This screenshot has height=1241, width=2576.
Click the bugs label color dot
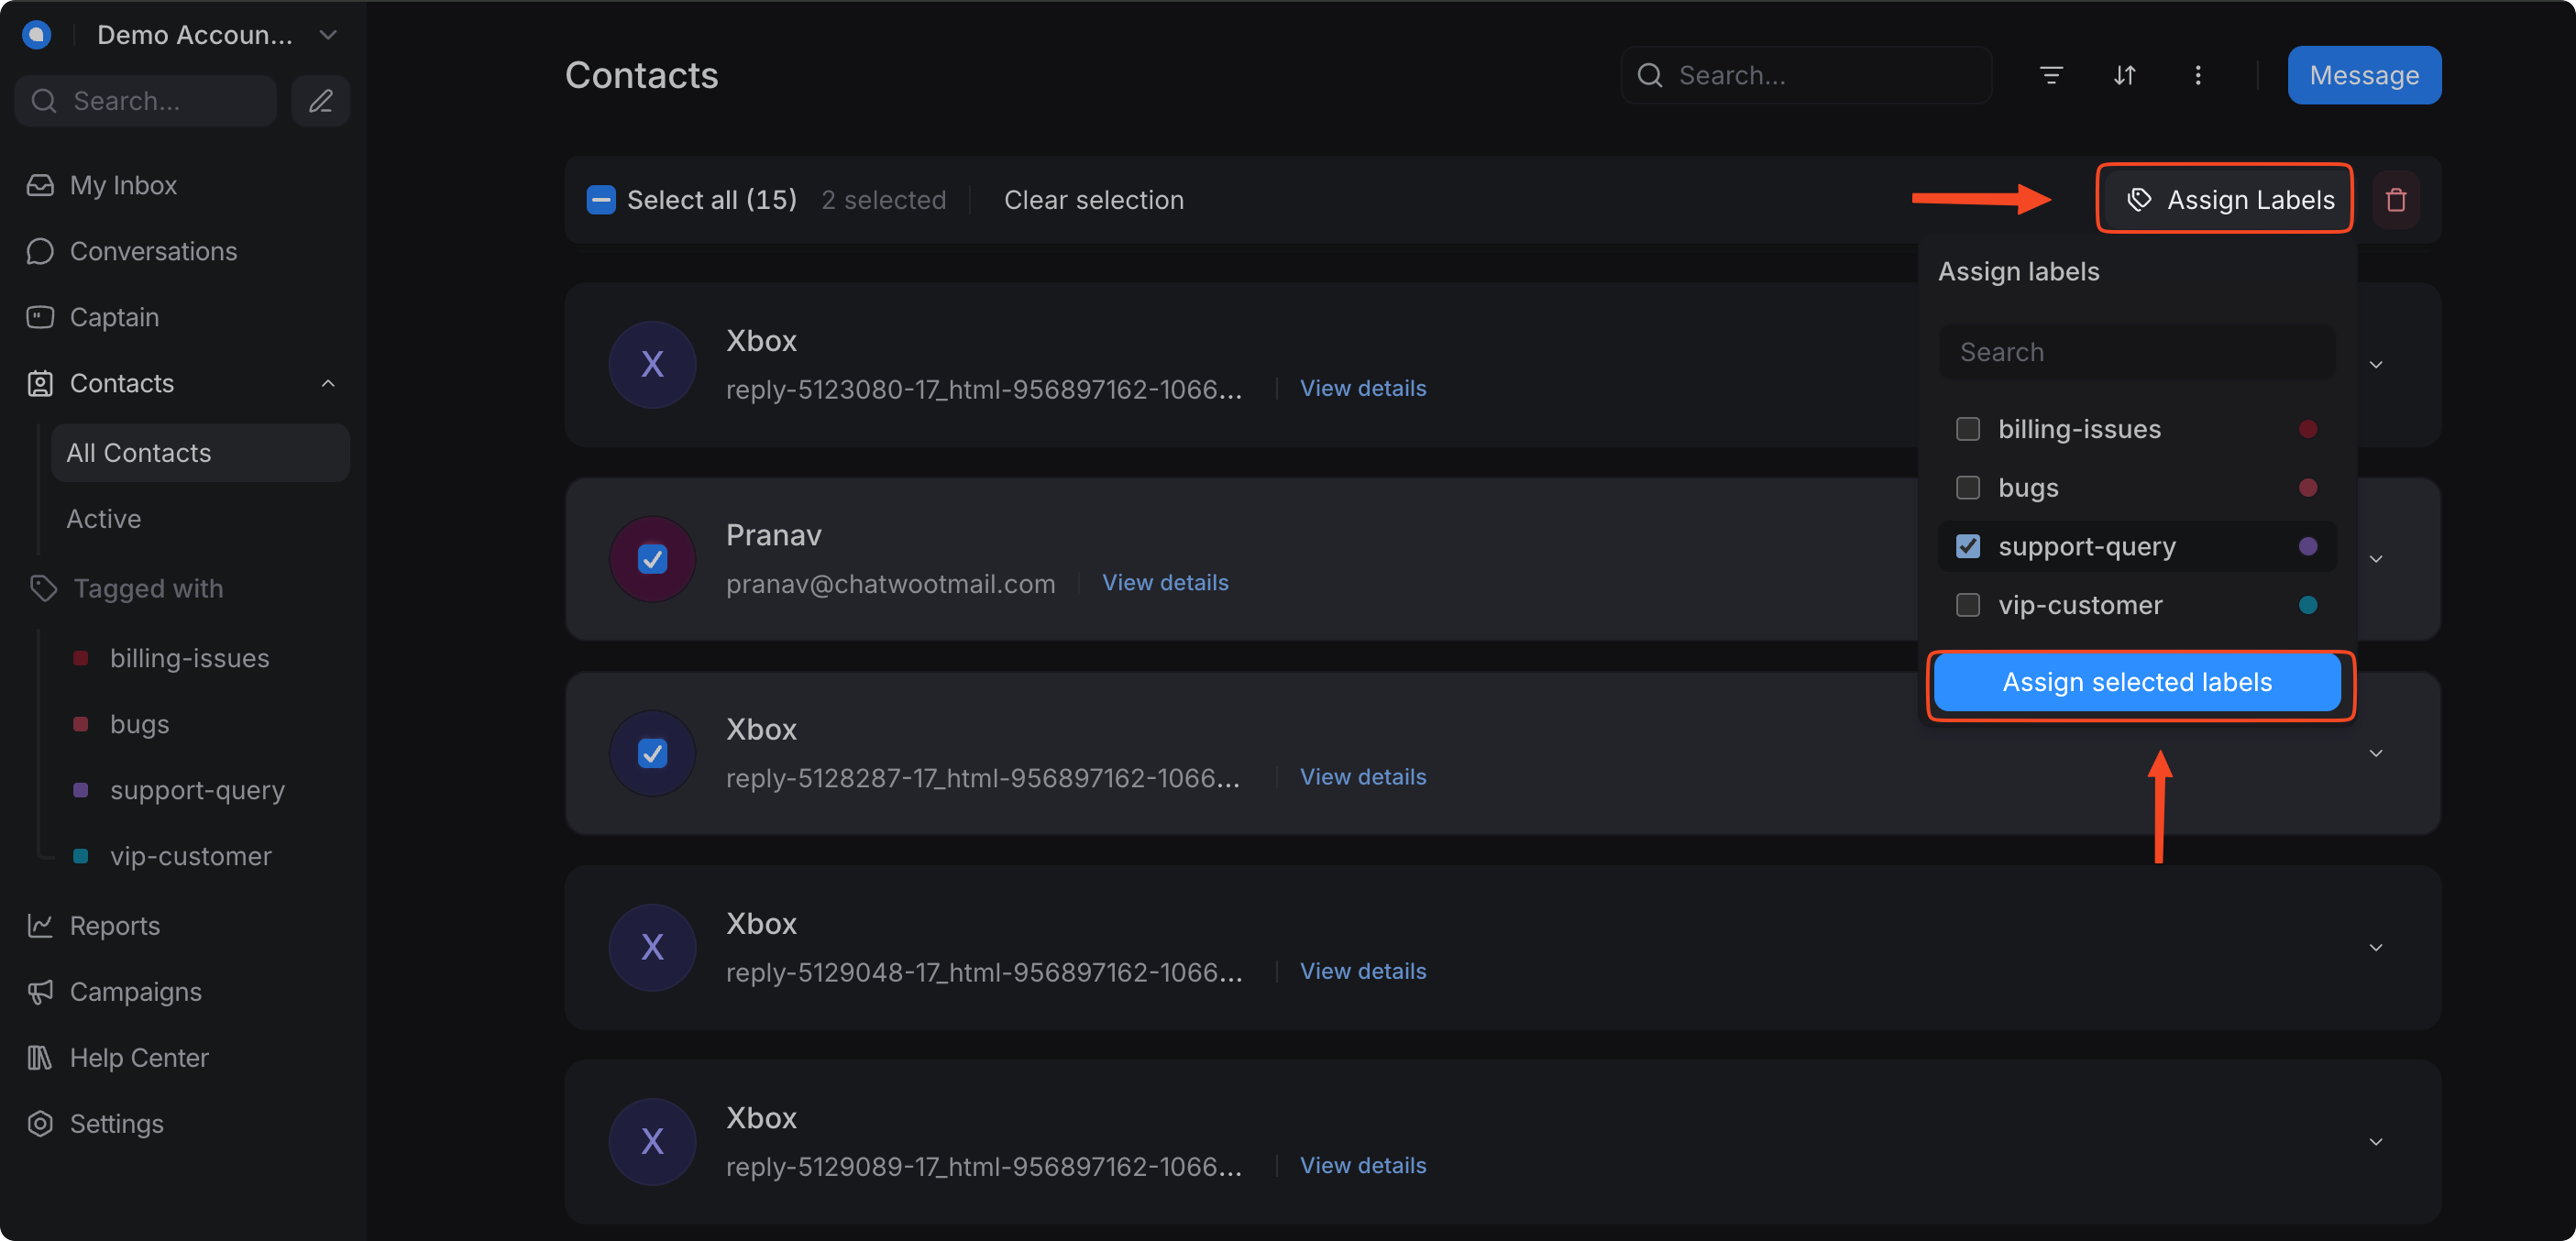(x=2307, y=488)
